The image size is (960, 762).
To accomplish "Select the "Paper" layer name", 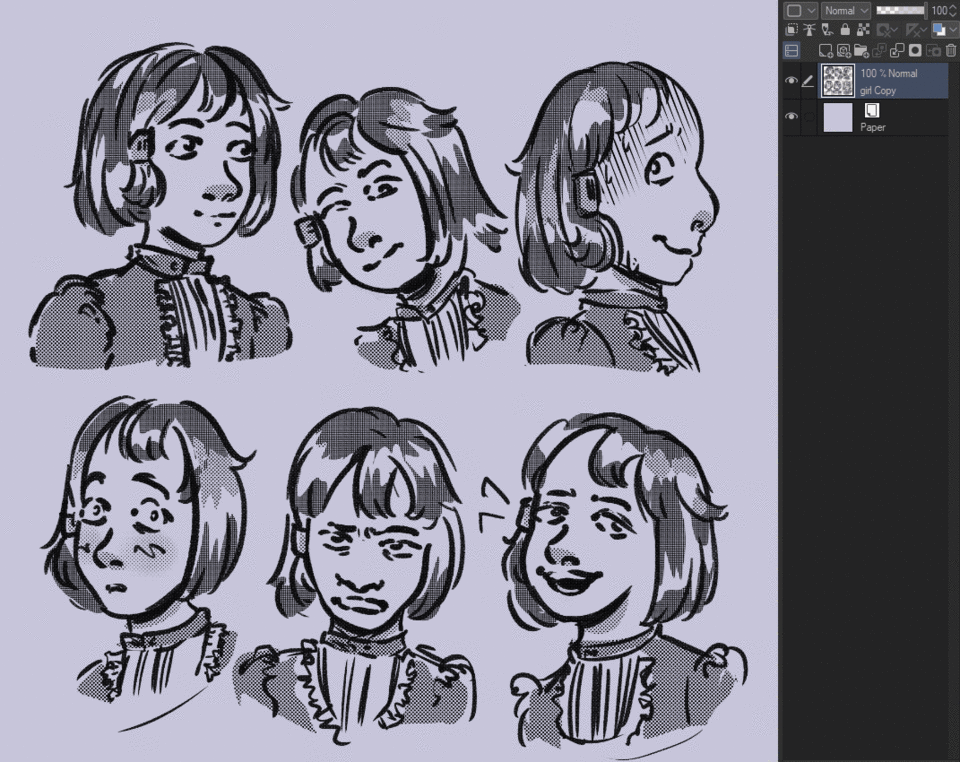I will [872, 127].
